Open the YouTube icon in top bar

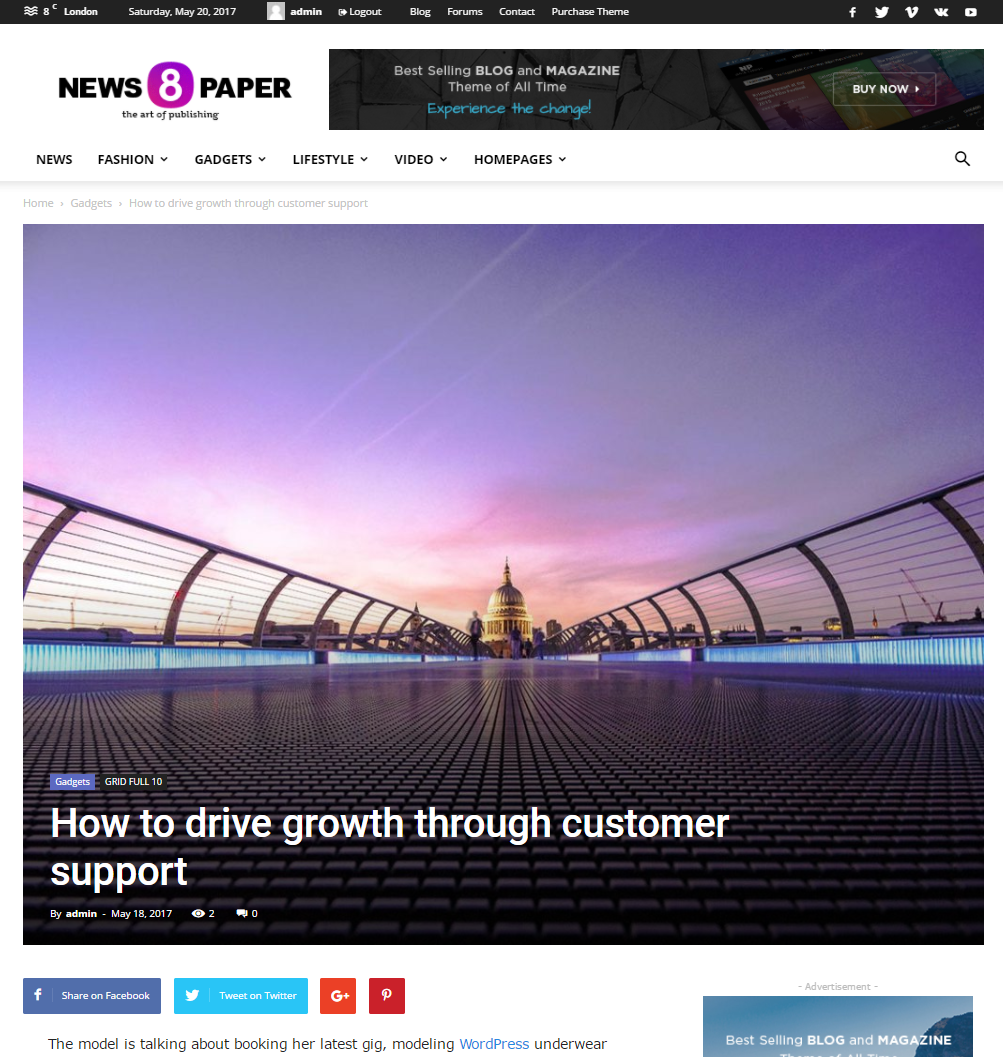[x=971, y=11]
